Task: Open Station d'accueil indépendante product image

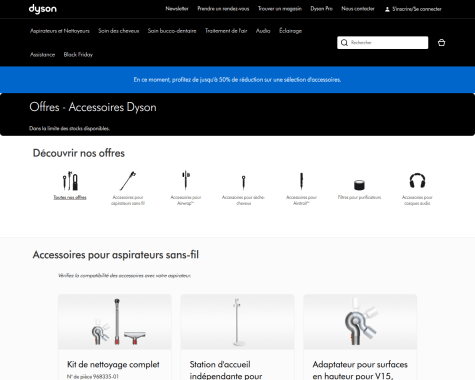Action: pyautogui.click(x=237, y=322)
